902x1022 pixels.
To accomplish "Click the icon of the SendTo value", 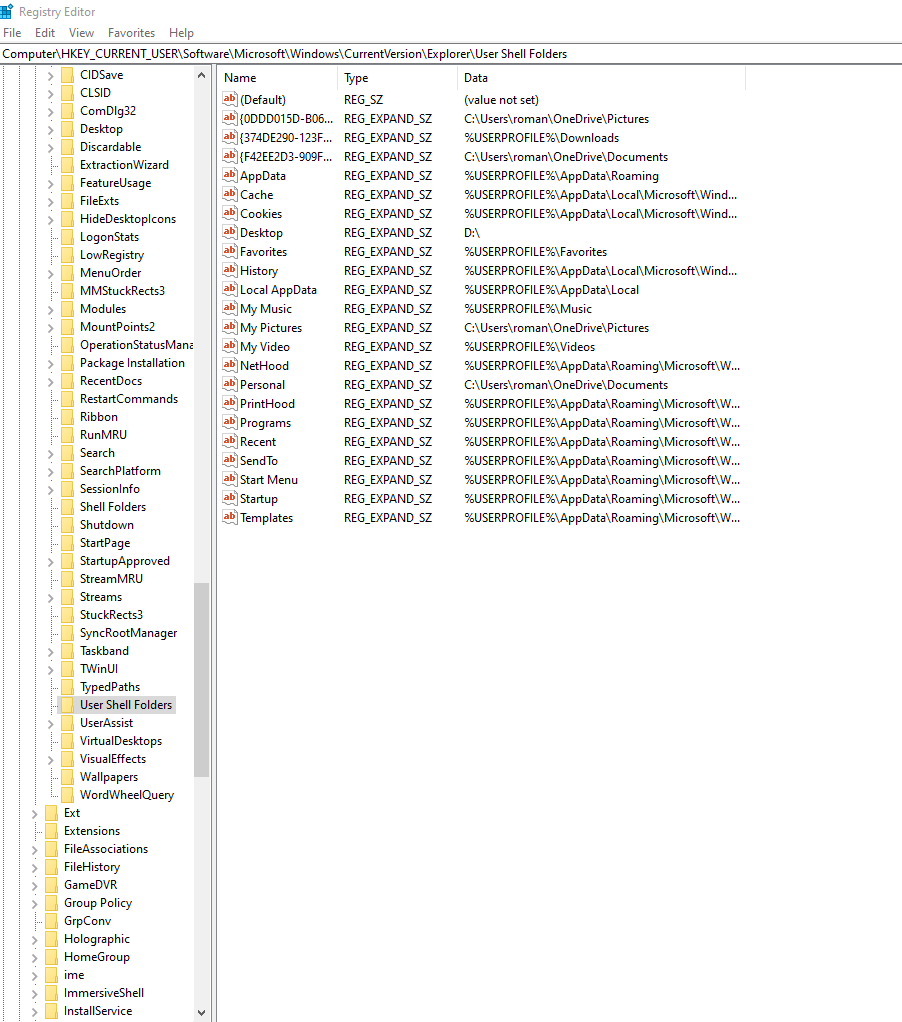I will click(x=229, y=460).
